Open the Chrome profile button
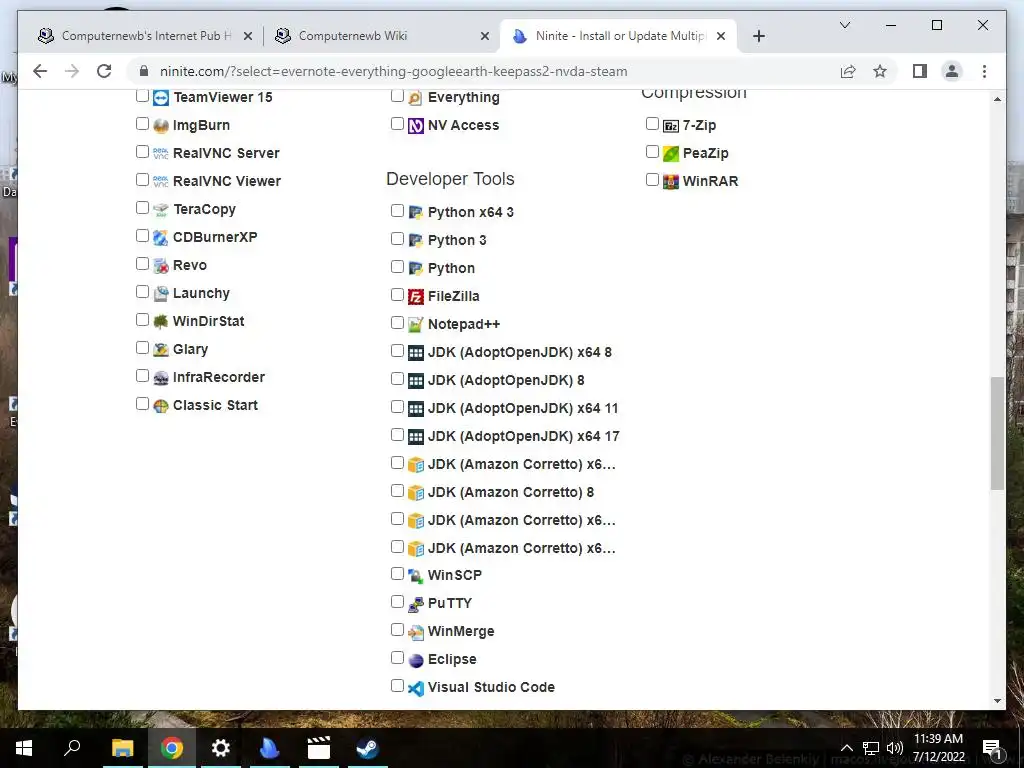 952,71
